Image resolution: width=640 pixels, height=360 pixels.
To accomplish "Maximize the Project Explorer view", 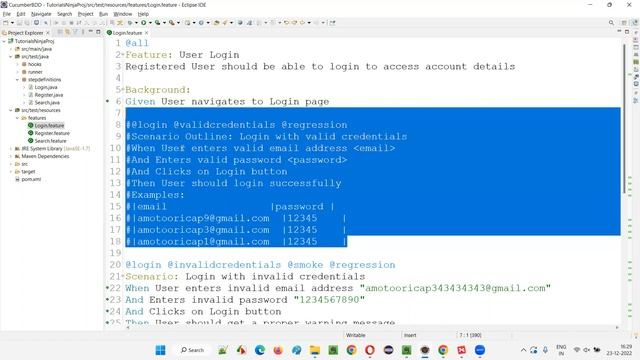I will 98,32.
